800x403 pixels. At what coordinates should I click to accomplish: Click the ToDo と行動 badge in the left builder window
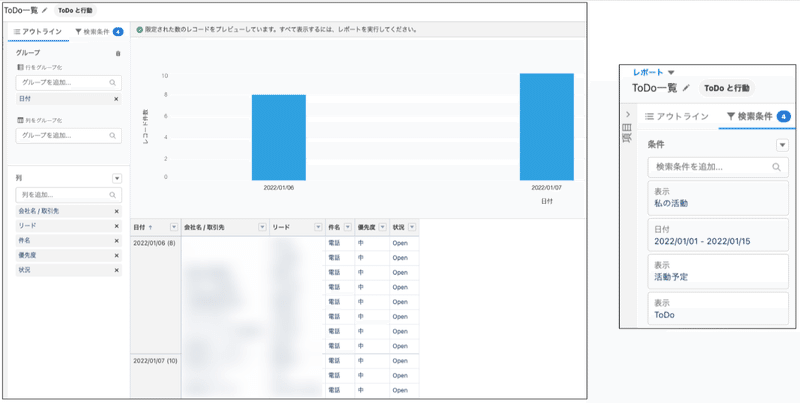[75, 10]
